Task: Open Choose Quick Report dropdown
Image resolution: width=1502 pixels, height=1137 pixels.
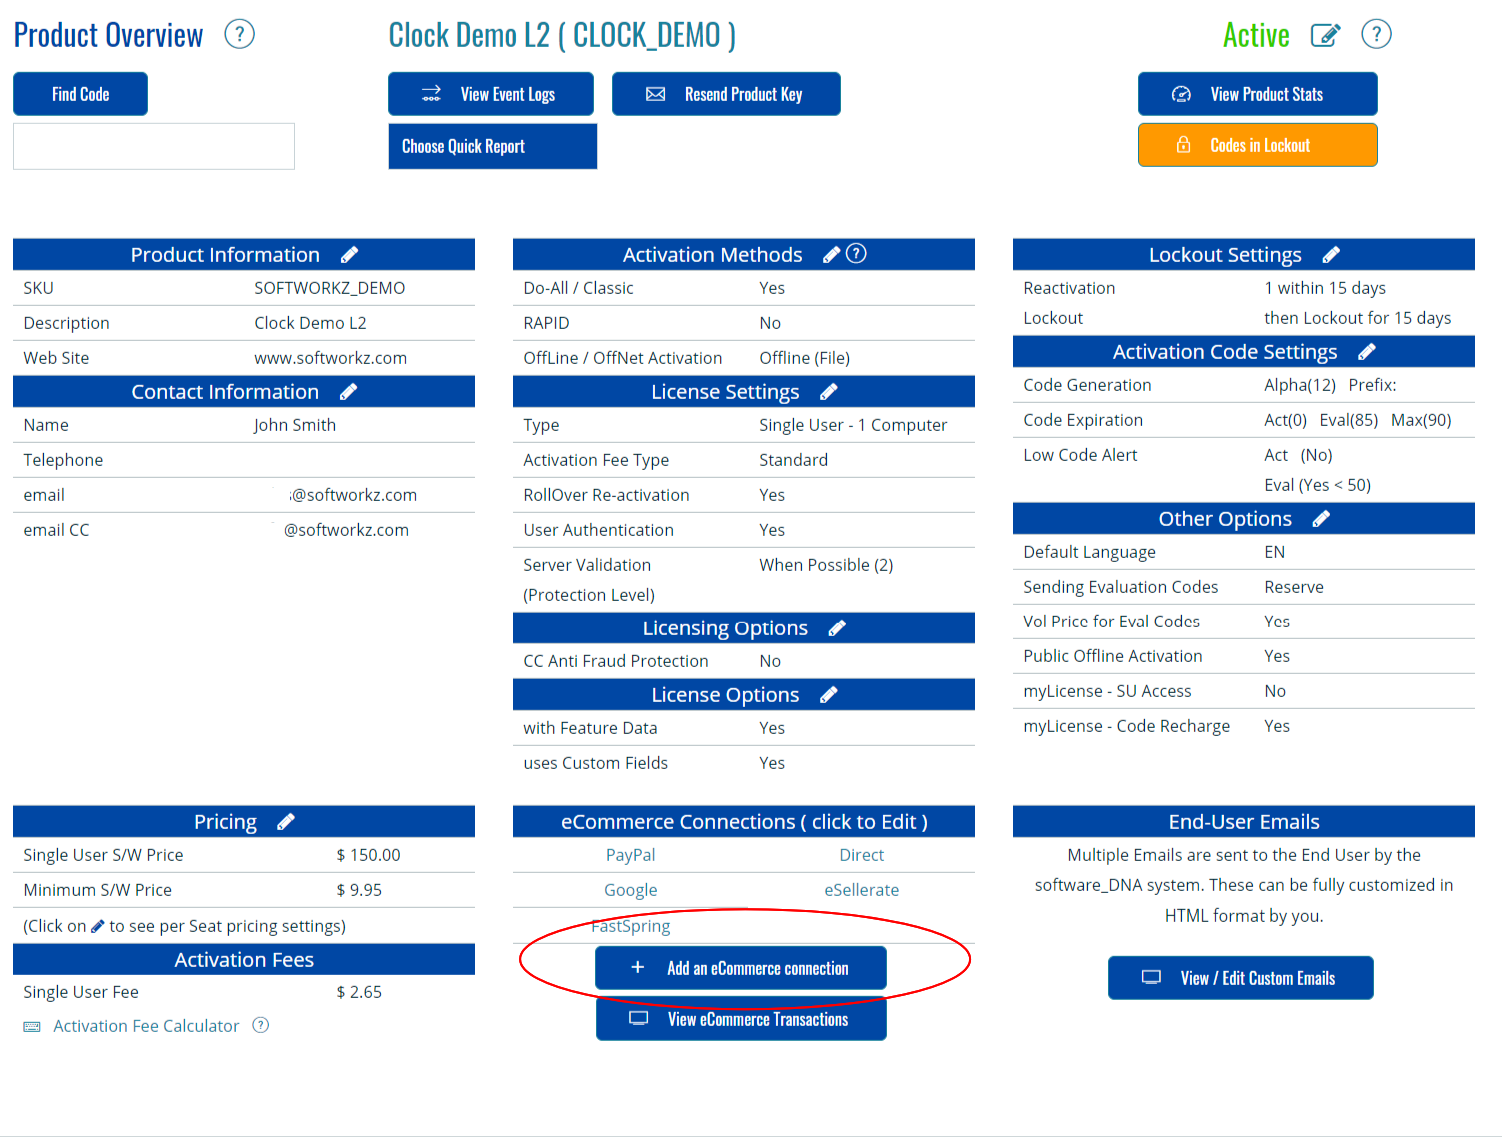Action: click(493, 146)
